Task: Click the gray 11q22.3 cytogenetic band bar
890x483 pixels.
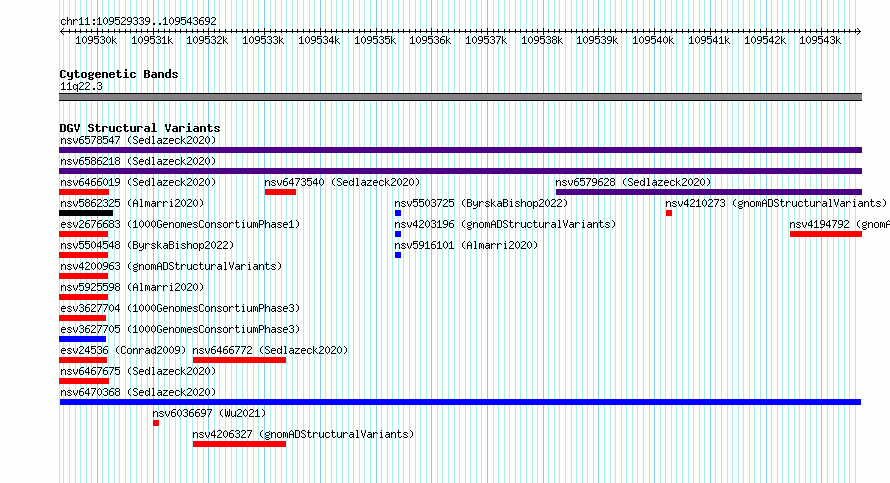Action: click(460, 97)
